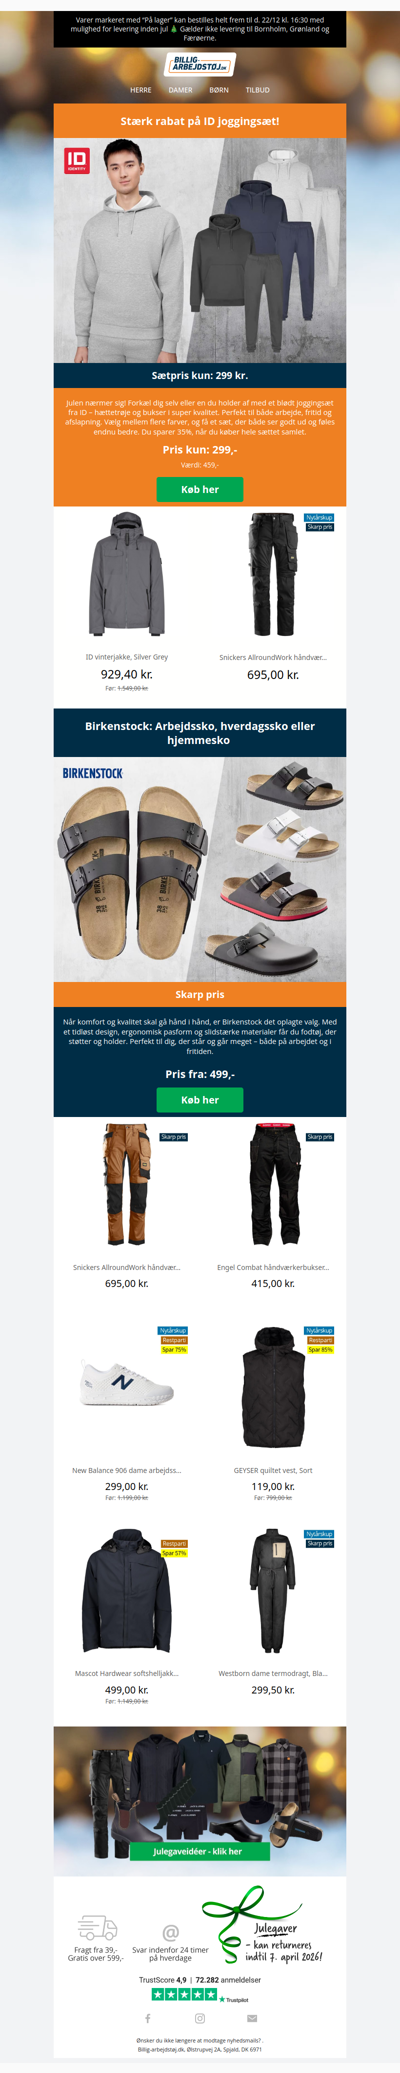Click the delivery truck freight icon
Image resolution: width=400 pixels, height=2073 pixels.
pyautogui.click(x=97, y=1926)
